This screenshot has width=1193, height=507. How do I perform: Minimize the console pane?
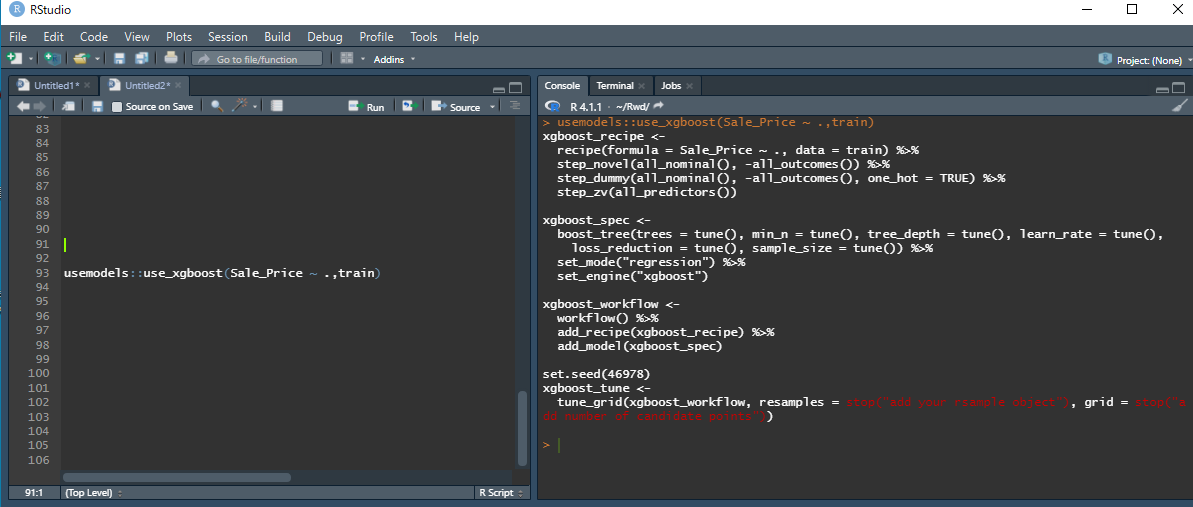[x=1162, y=88]
